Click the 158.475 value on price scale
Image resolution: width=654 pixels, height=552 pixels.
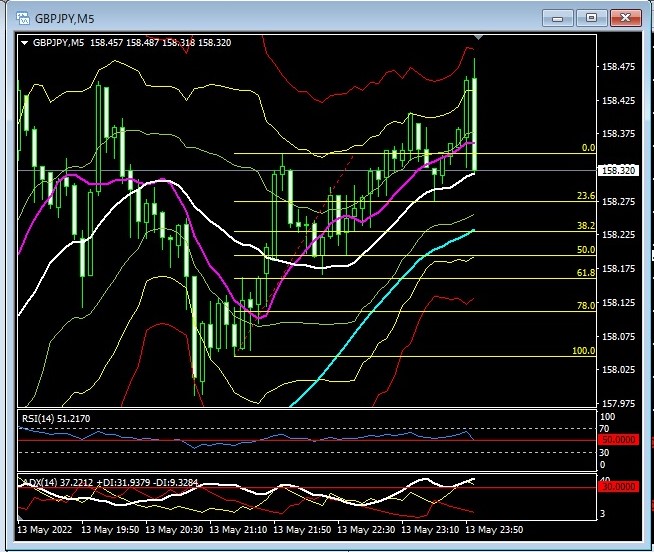[622, 67]
